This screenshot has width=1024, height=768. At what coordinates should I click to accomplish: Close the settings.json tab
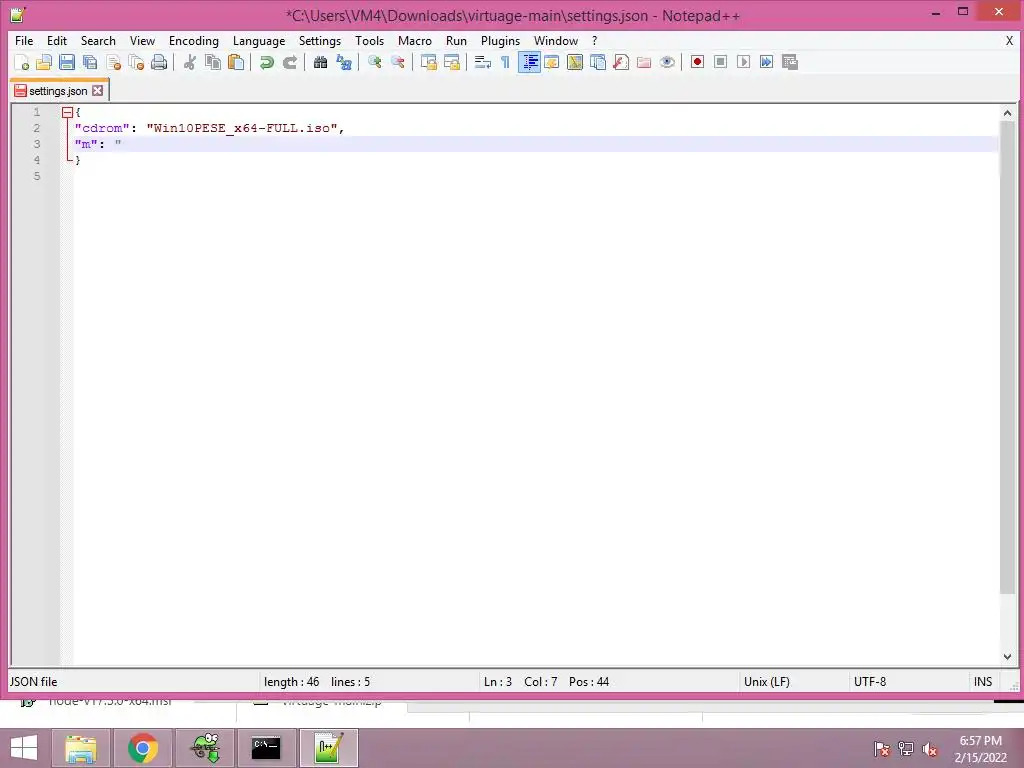97,91
